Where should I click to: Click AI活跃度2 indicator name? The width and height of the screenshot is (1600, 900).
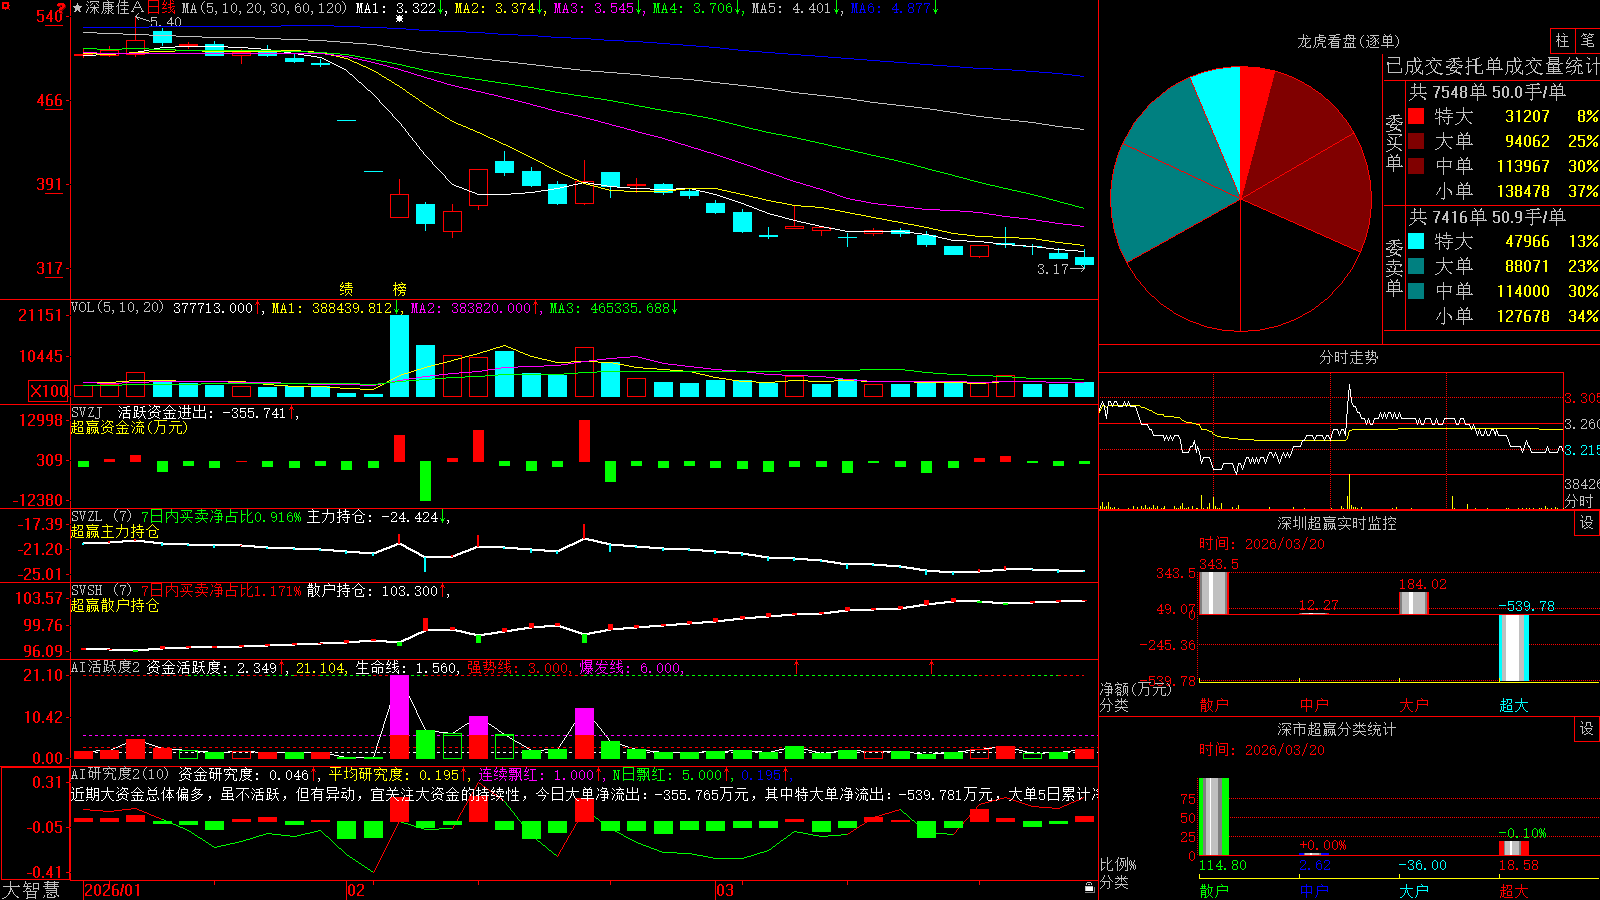click(106, 668)
